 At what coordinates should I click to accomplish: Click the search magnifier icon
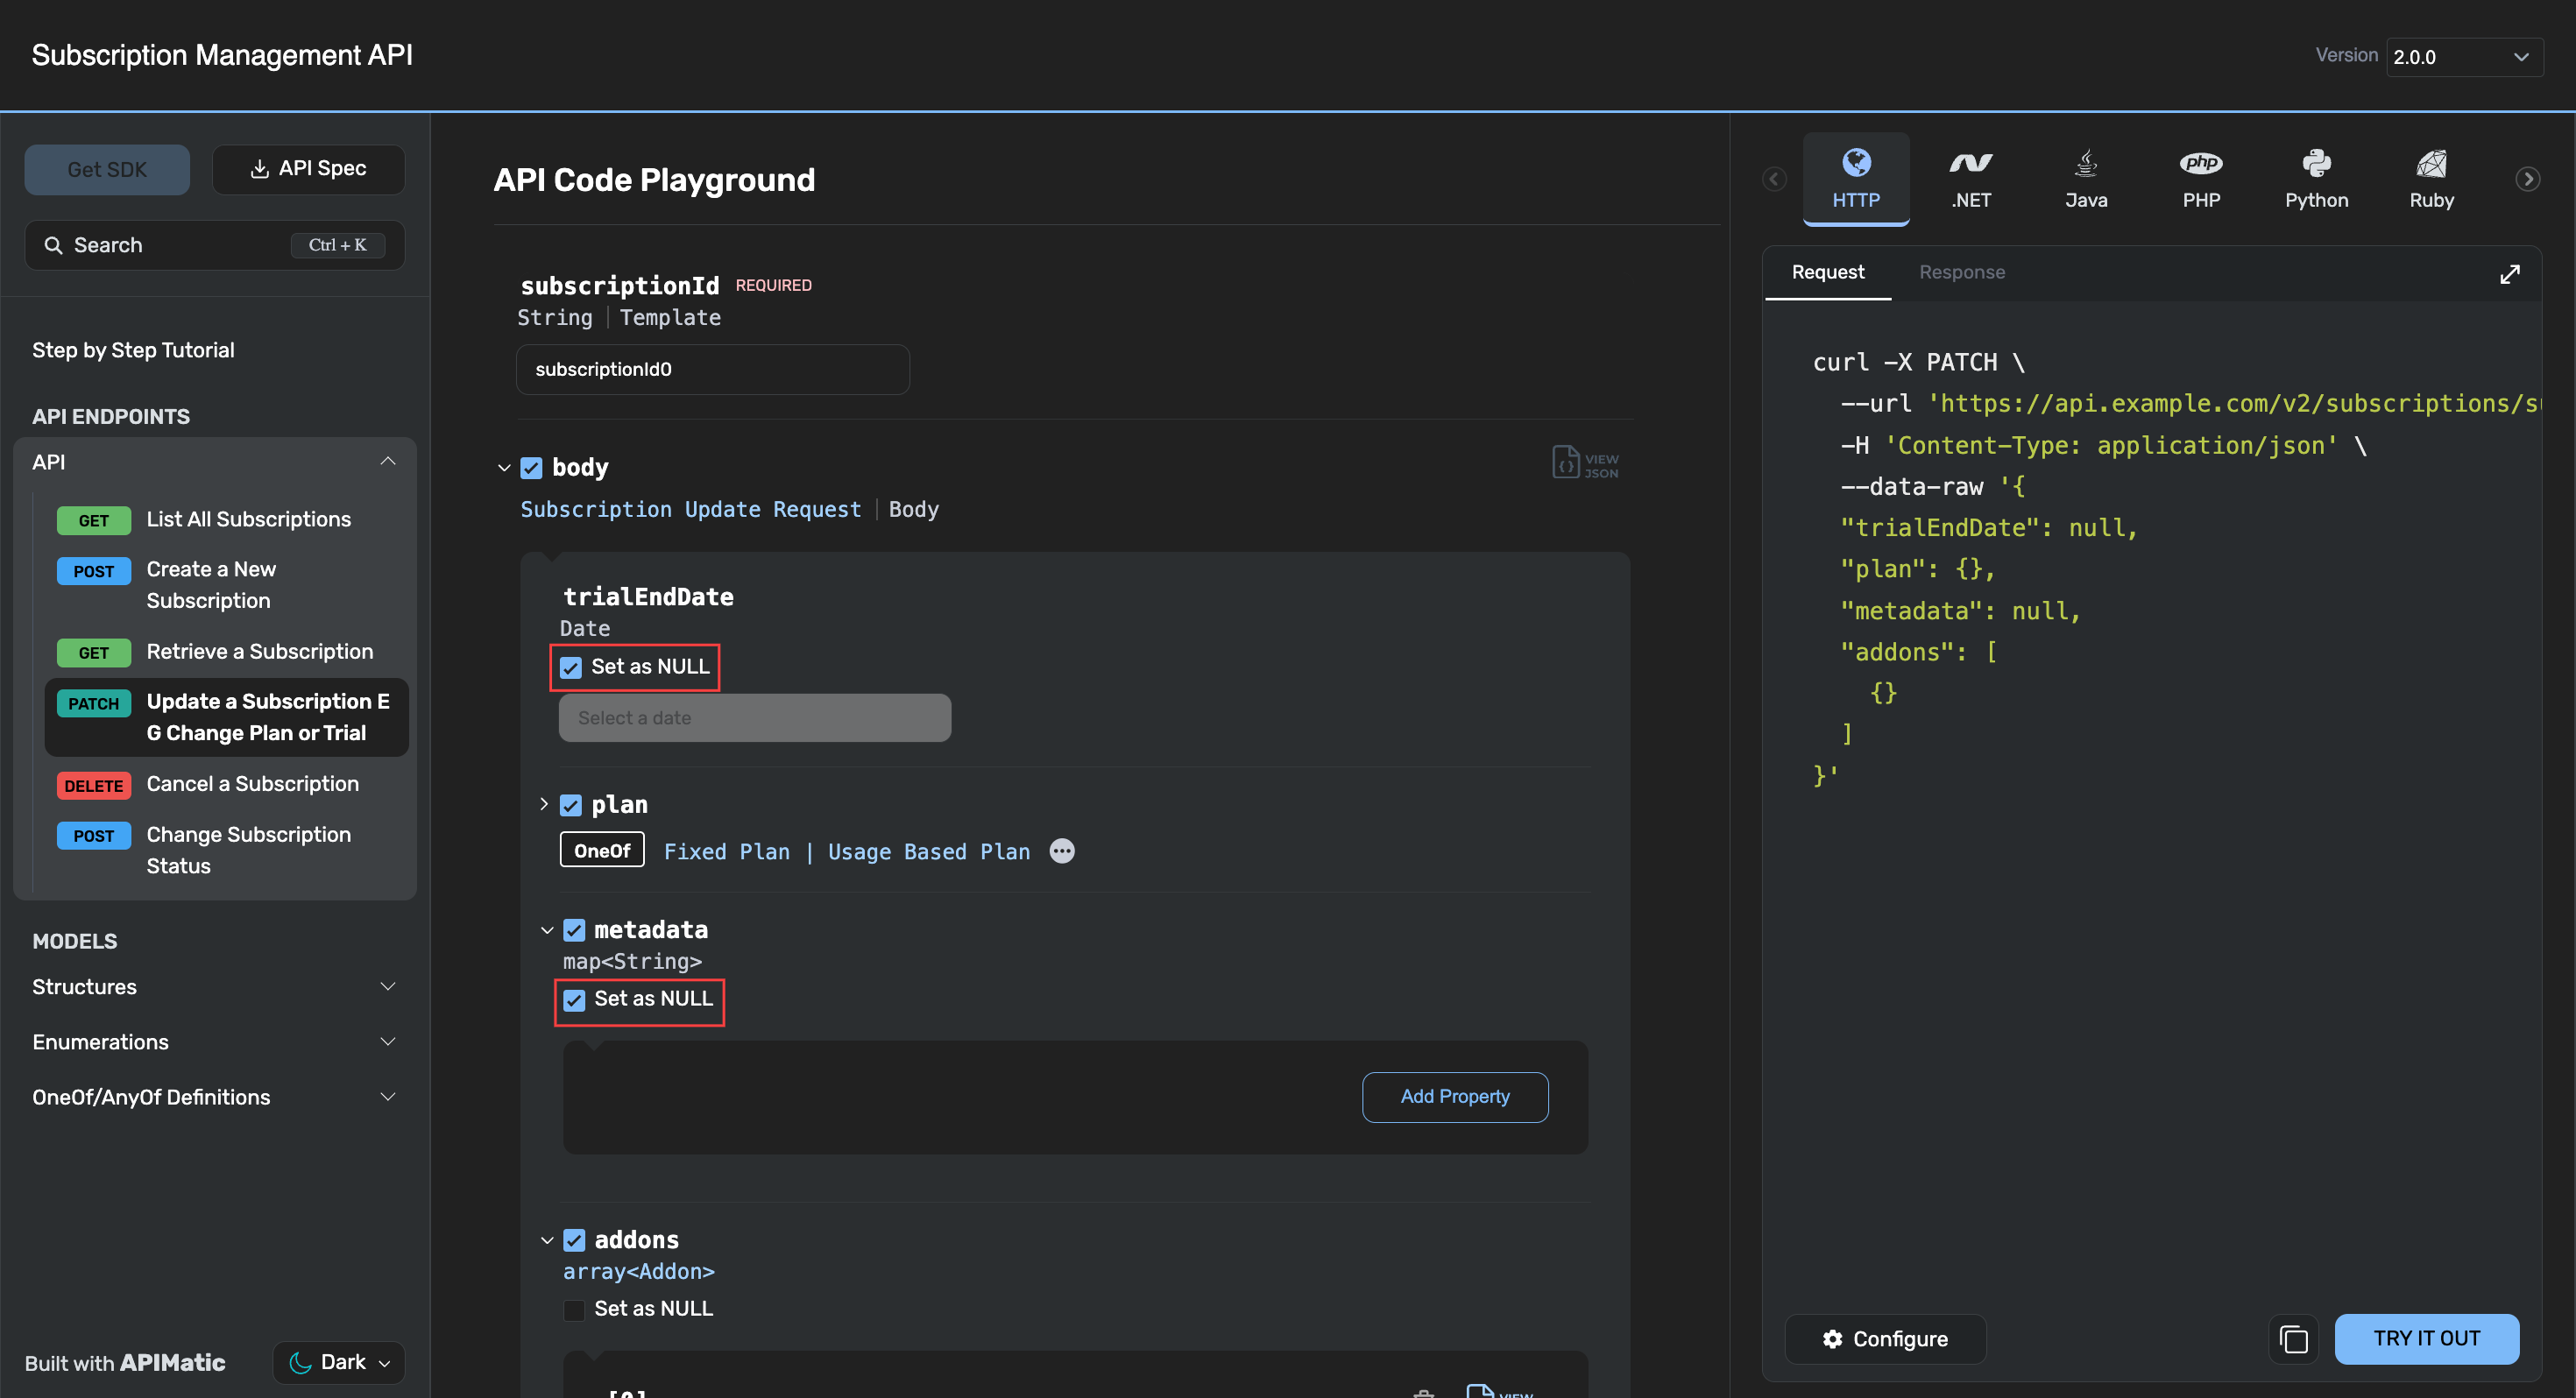pos(53,245)
